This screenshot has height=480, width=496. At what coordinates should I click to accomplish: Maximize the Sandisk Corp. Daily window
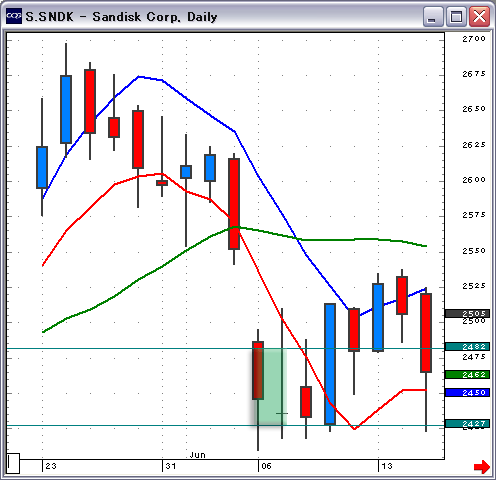[x=456, y=16]
